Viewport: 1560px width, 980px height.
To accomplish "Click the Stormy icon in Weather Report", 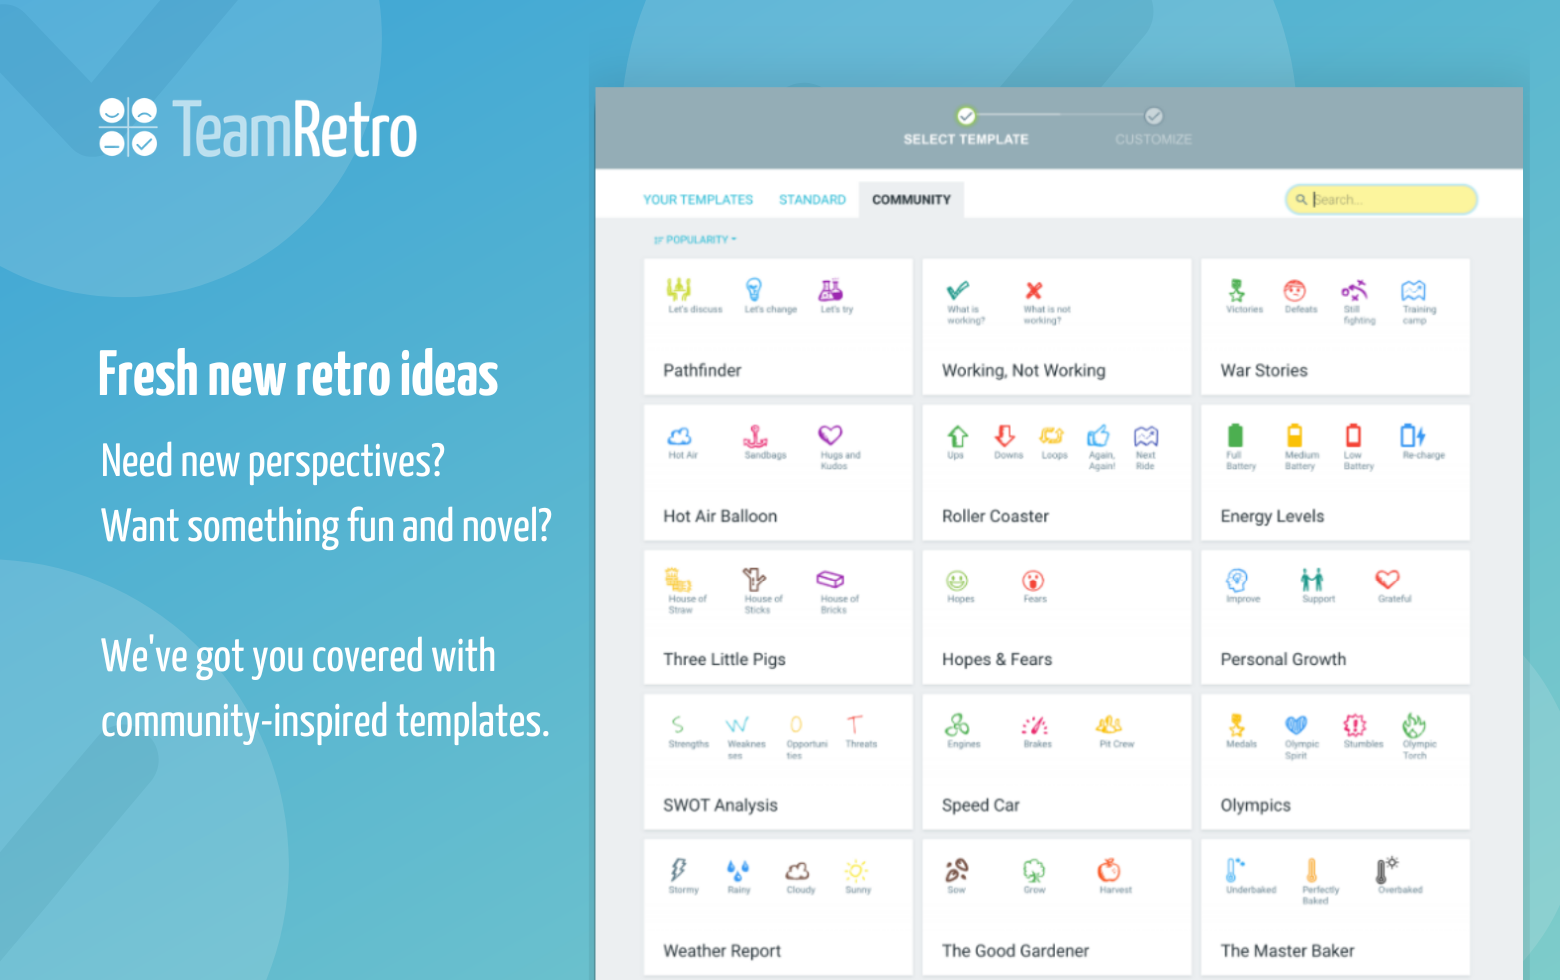I will (678, 869).
